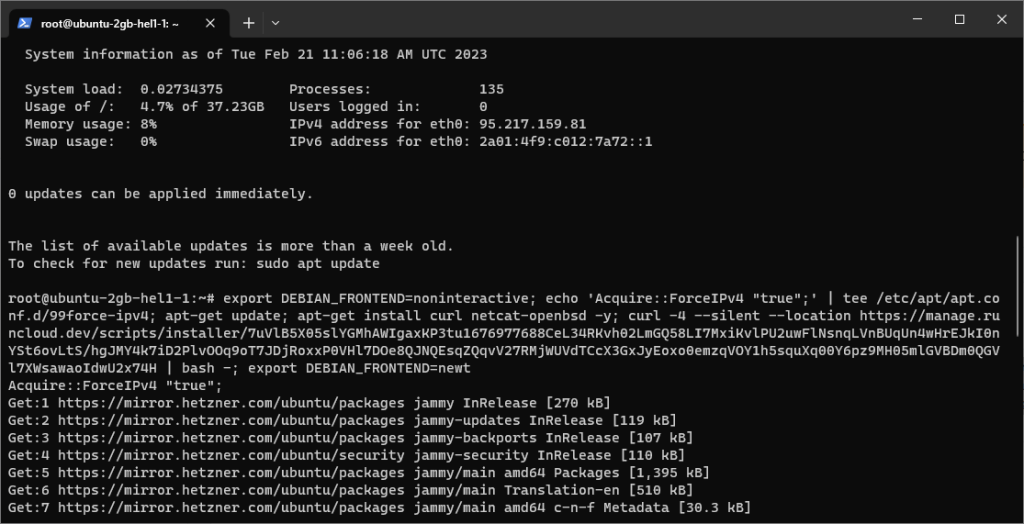The image size is (1024, 524).
Task: Open the Get:7 c-n-f Metadata mirror URL
Action: [x=212, y=507]
